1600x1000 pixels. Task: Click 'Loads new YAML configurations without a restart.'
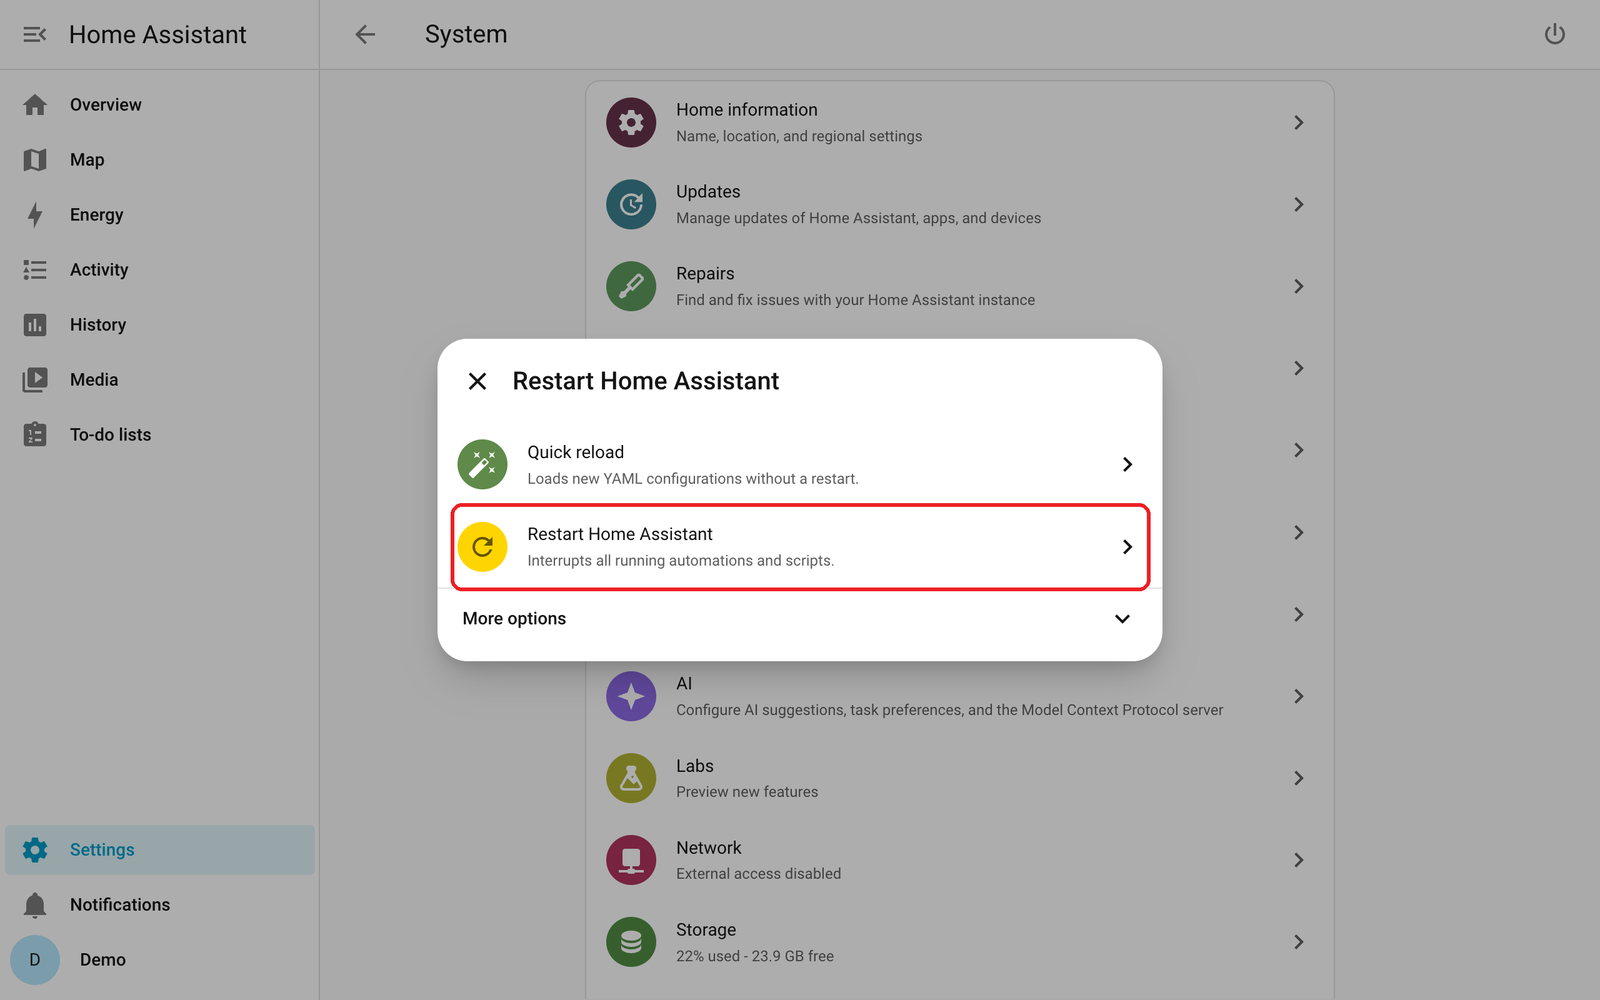[693, 479]
